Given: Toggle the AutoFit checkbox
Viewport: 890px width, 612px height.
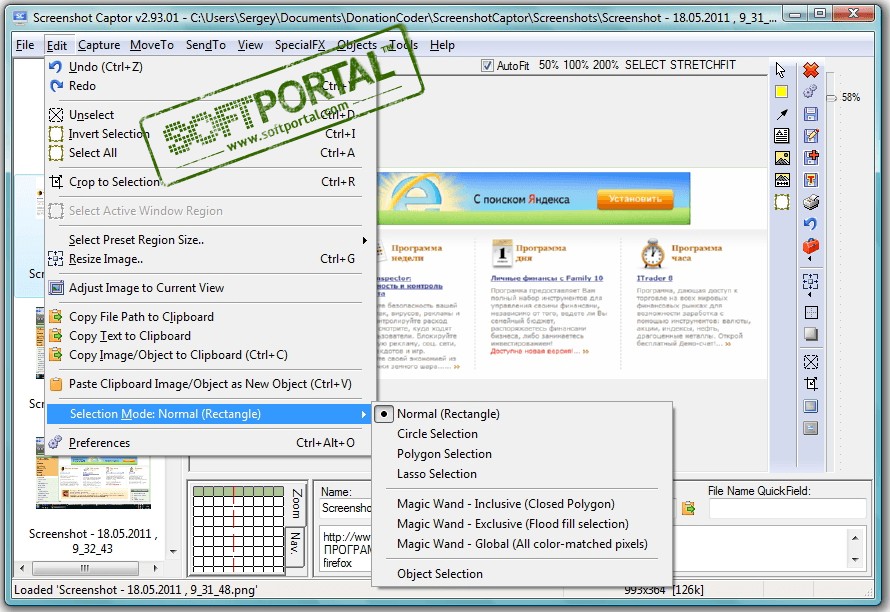Looking at the screenshot, I should click(487, 66).
